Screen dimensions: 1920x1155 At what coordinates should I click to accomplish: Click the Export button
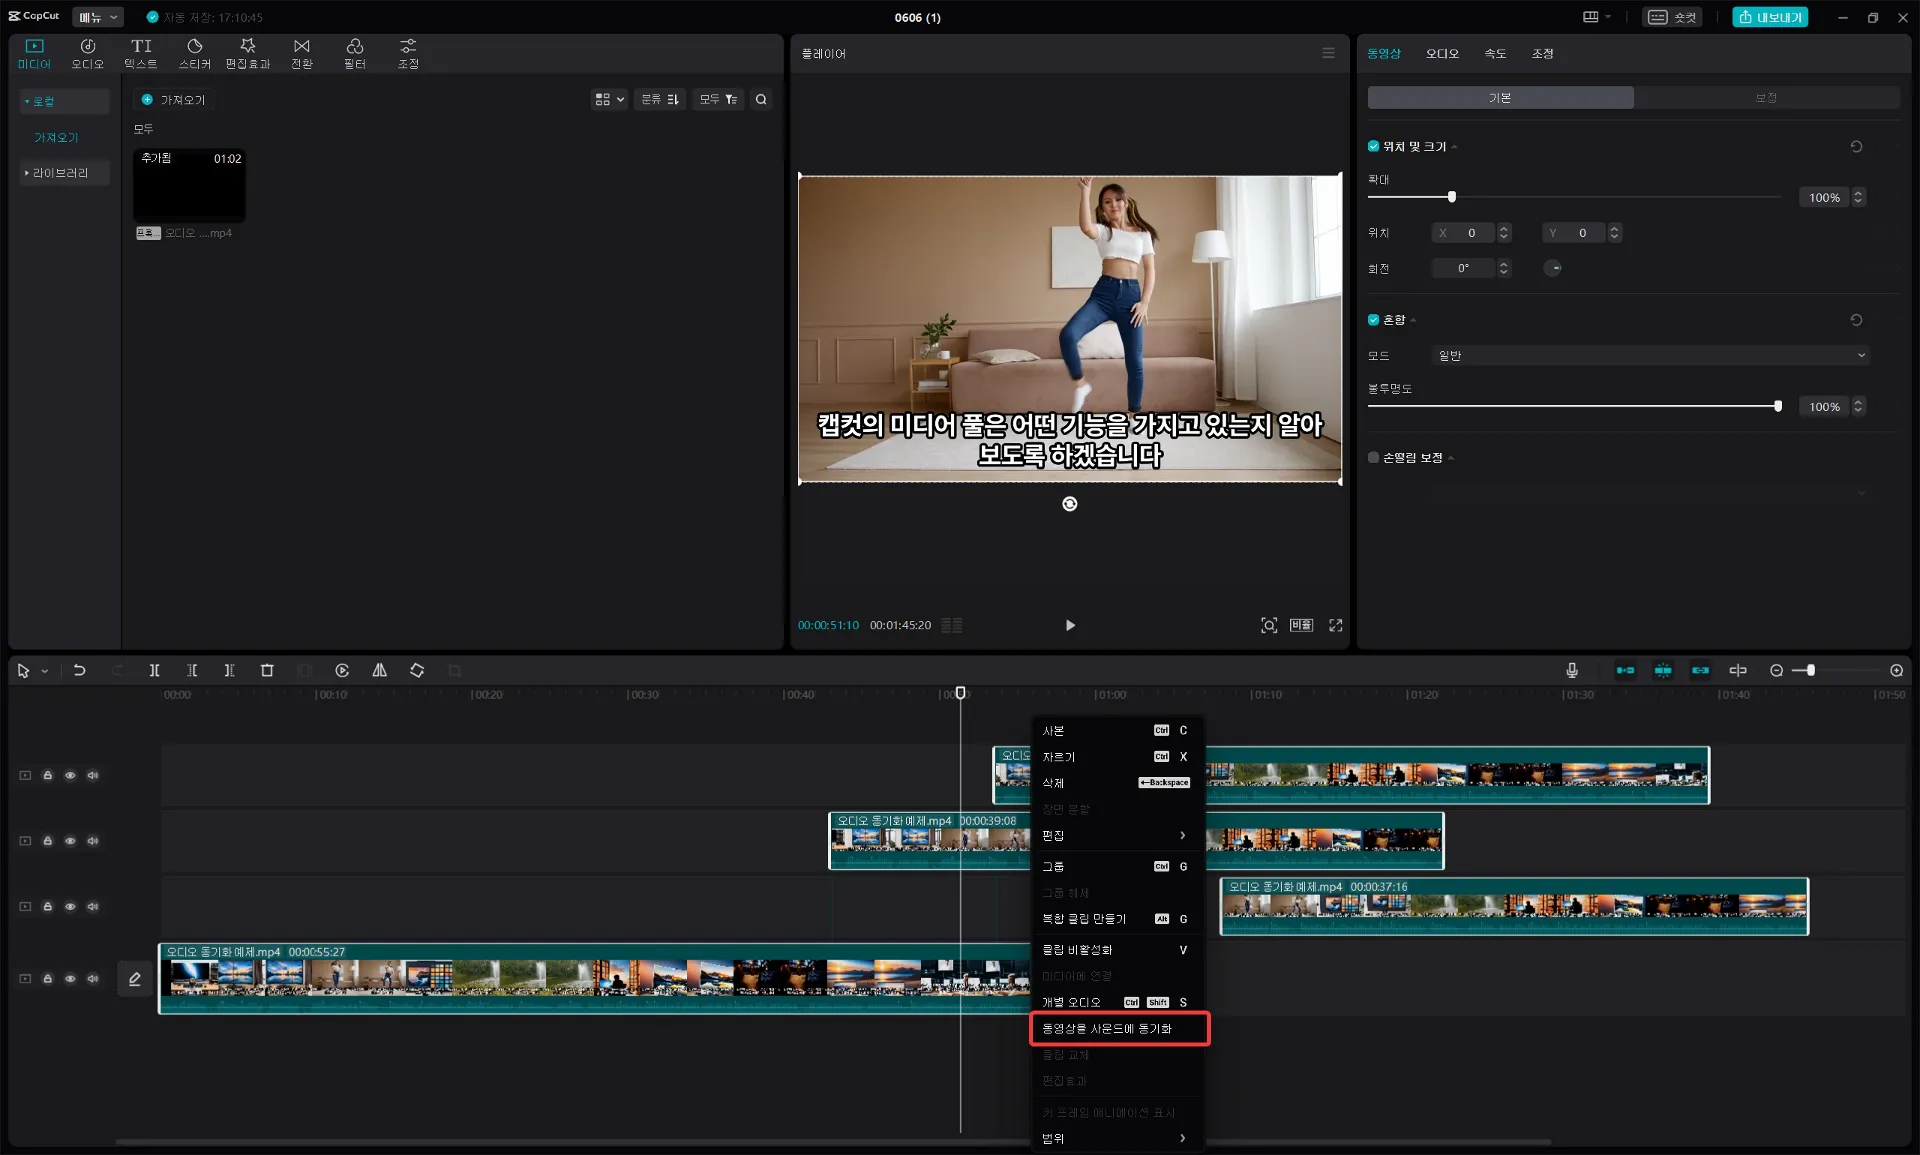1769,17
